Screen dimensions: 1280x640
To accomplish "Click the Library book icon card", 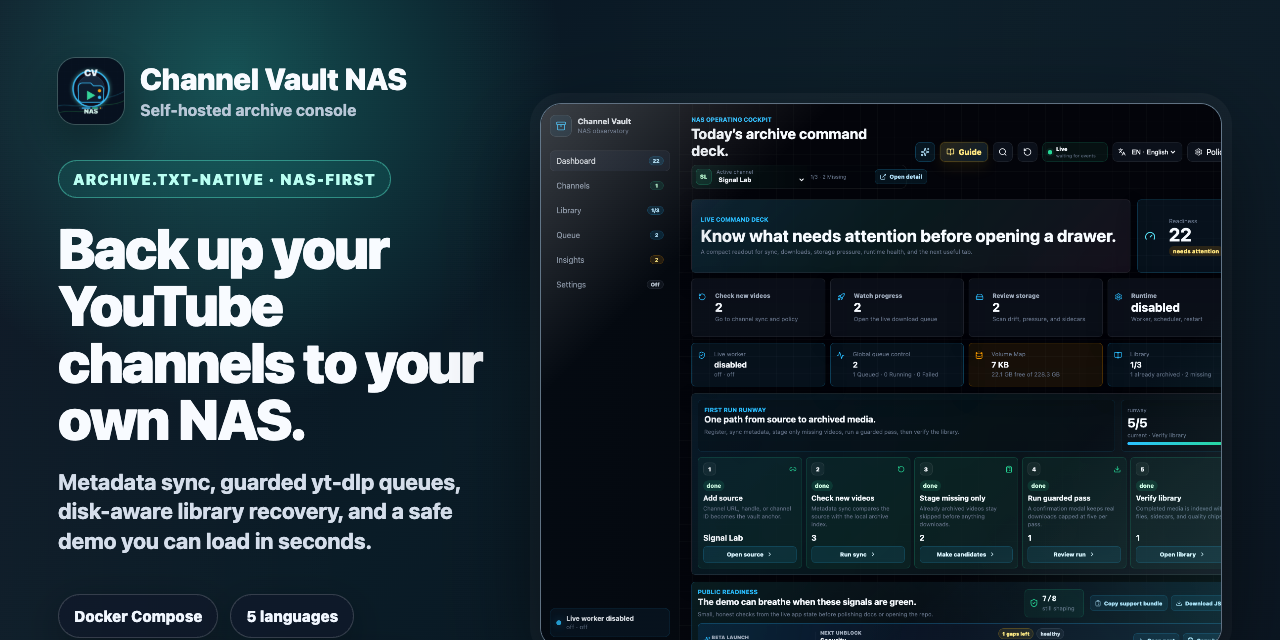I will (1118, 354).
